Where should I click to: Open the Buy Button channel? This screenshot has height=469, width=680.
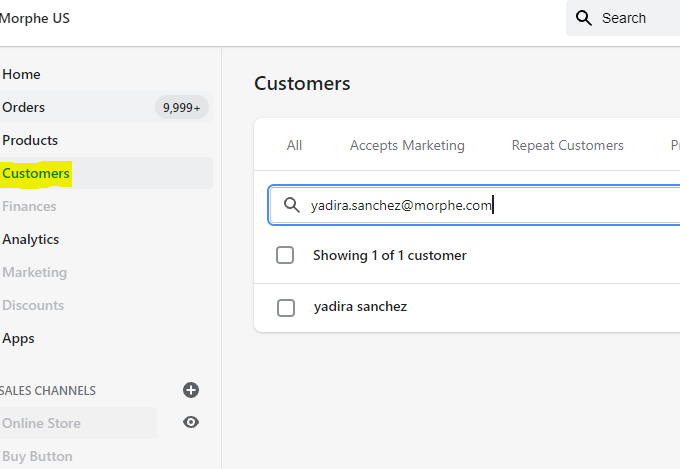click(x=37, y=456)
